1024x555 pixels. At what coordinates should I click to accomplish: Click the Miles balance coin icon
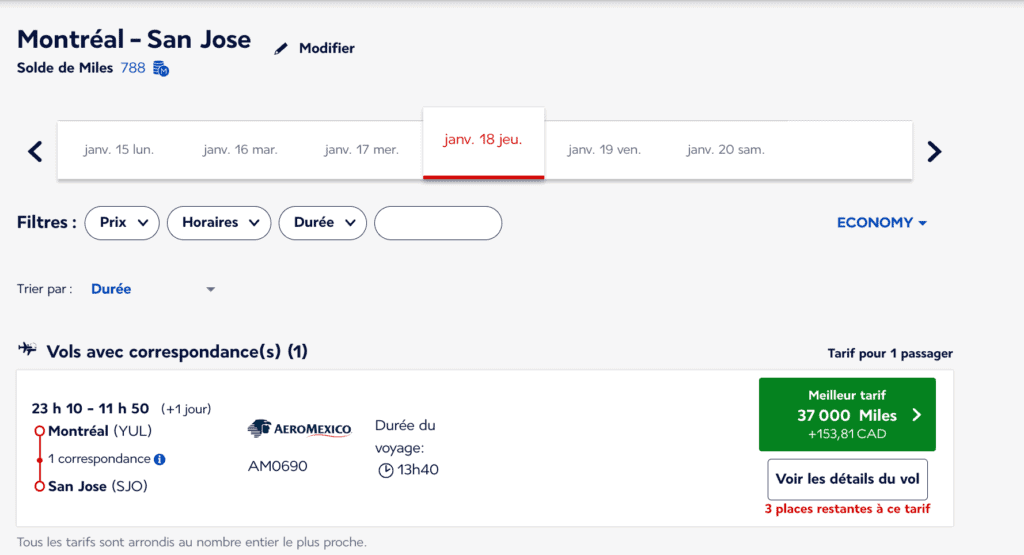pyautogui.click(x=161, y=69)
